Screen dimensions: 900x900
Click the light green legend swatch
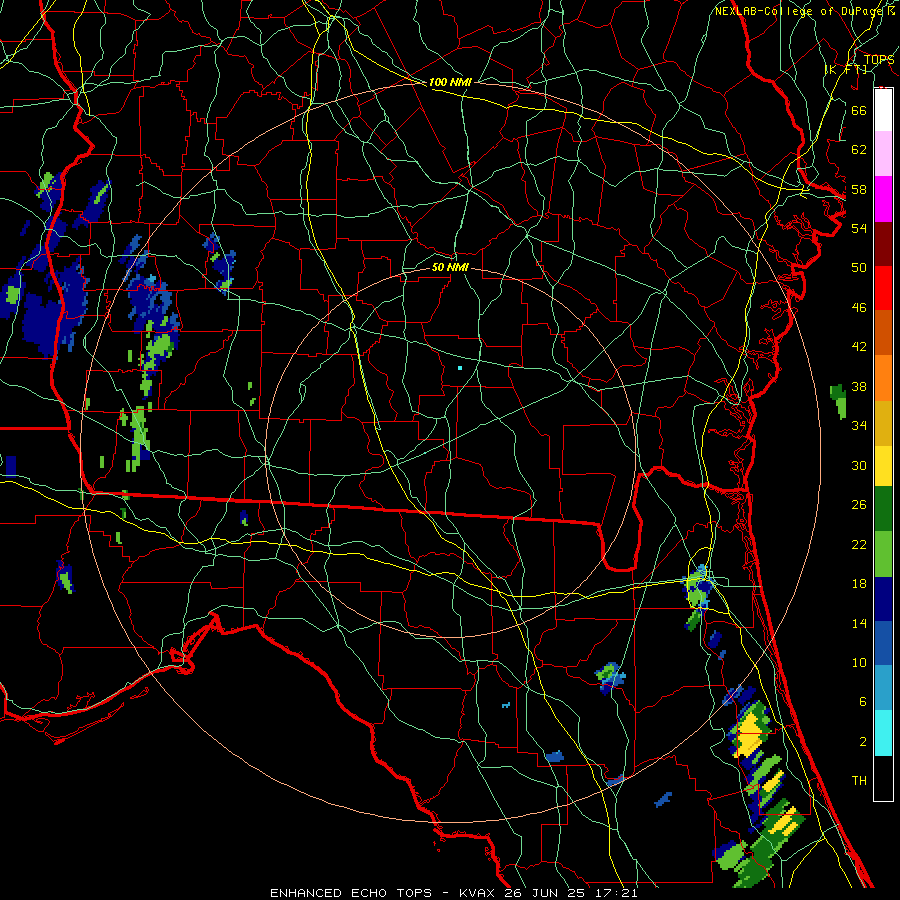pos(883,554)
